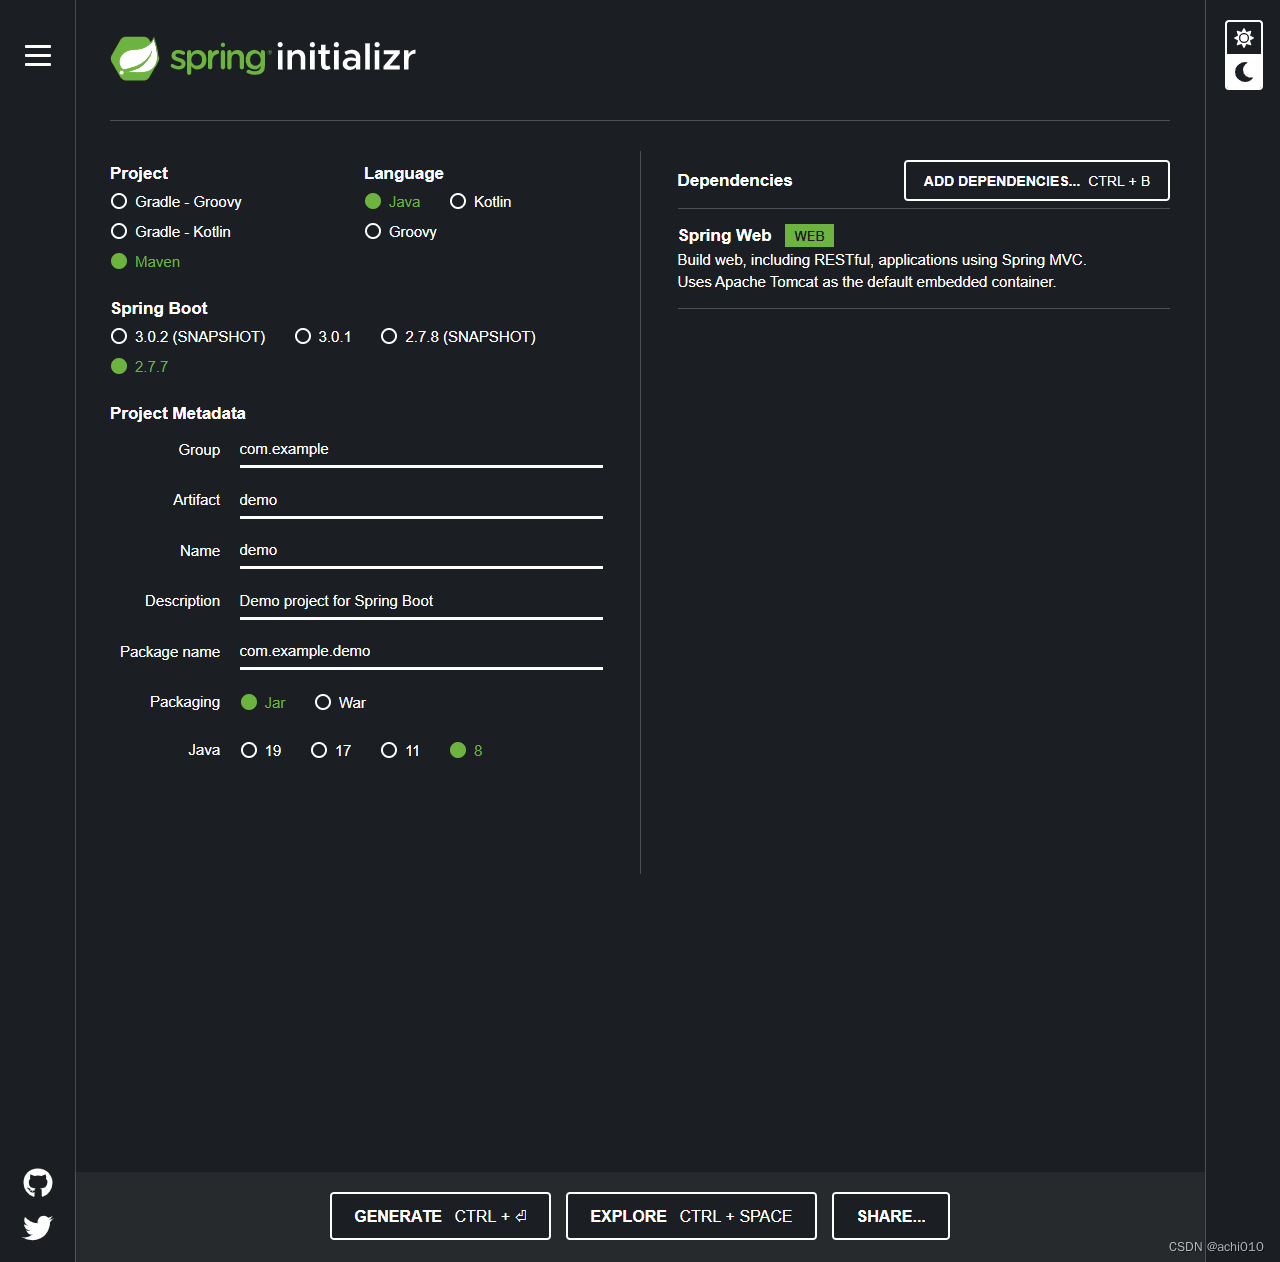Select Java version 8
This screenshot has width=1280, height=1262.
click(x=466, y=751)
